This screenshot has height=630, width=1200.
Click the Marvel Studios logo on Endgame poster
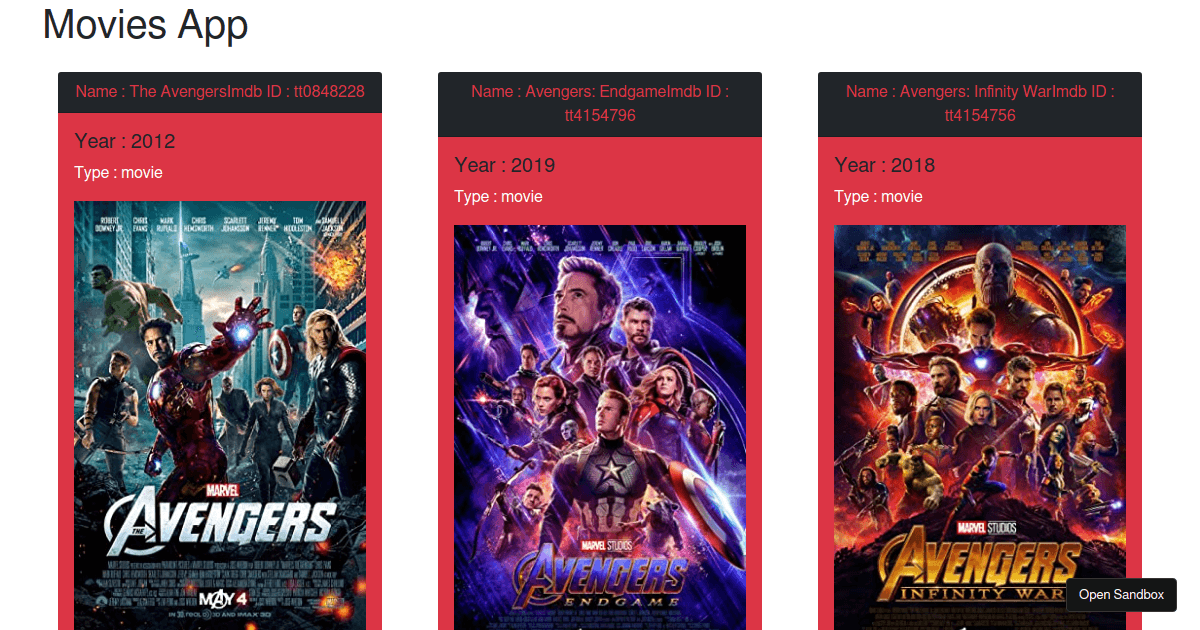click(608, 545)
